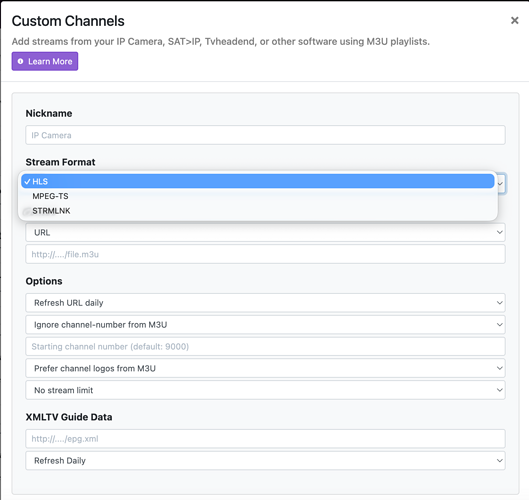The width and height of the screenshot is (529, 500).
Task: Click the XMLTV epg.xml URL field
Action: click(x=265, y=439)
